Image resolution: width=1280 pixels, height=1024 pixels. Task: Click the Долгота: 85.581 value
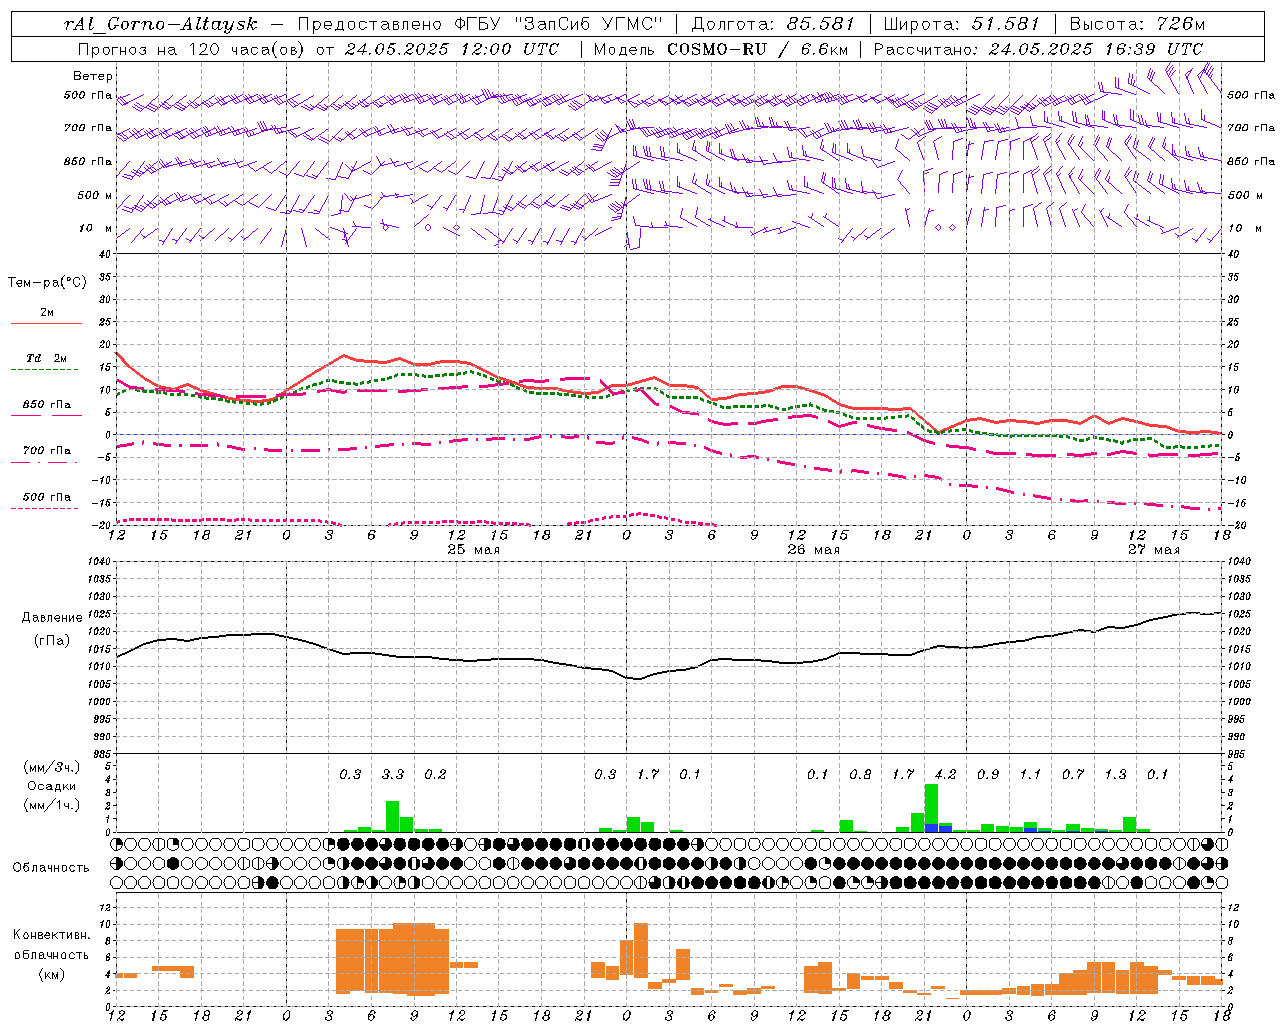[772, 24]
